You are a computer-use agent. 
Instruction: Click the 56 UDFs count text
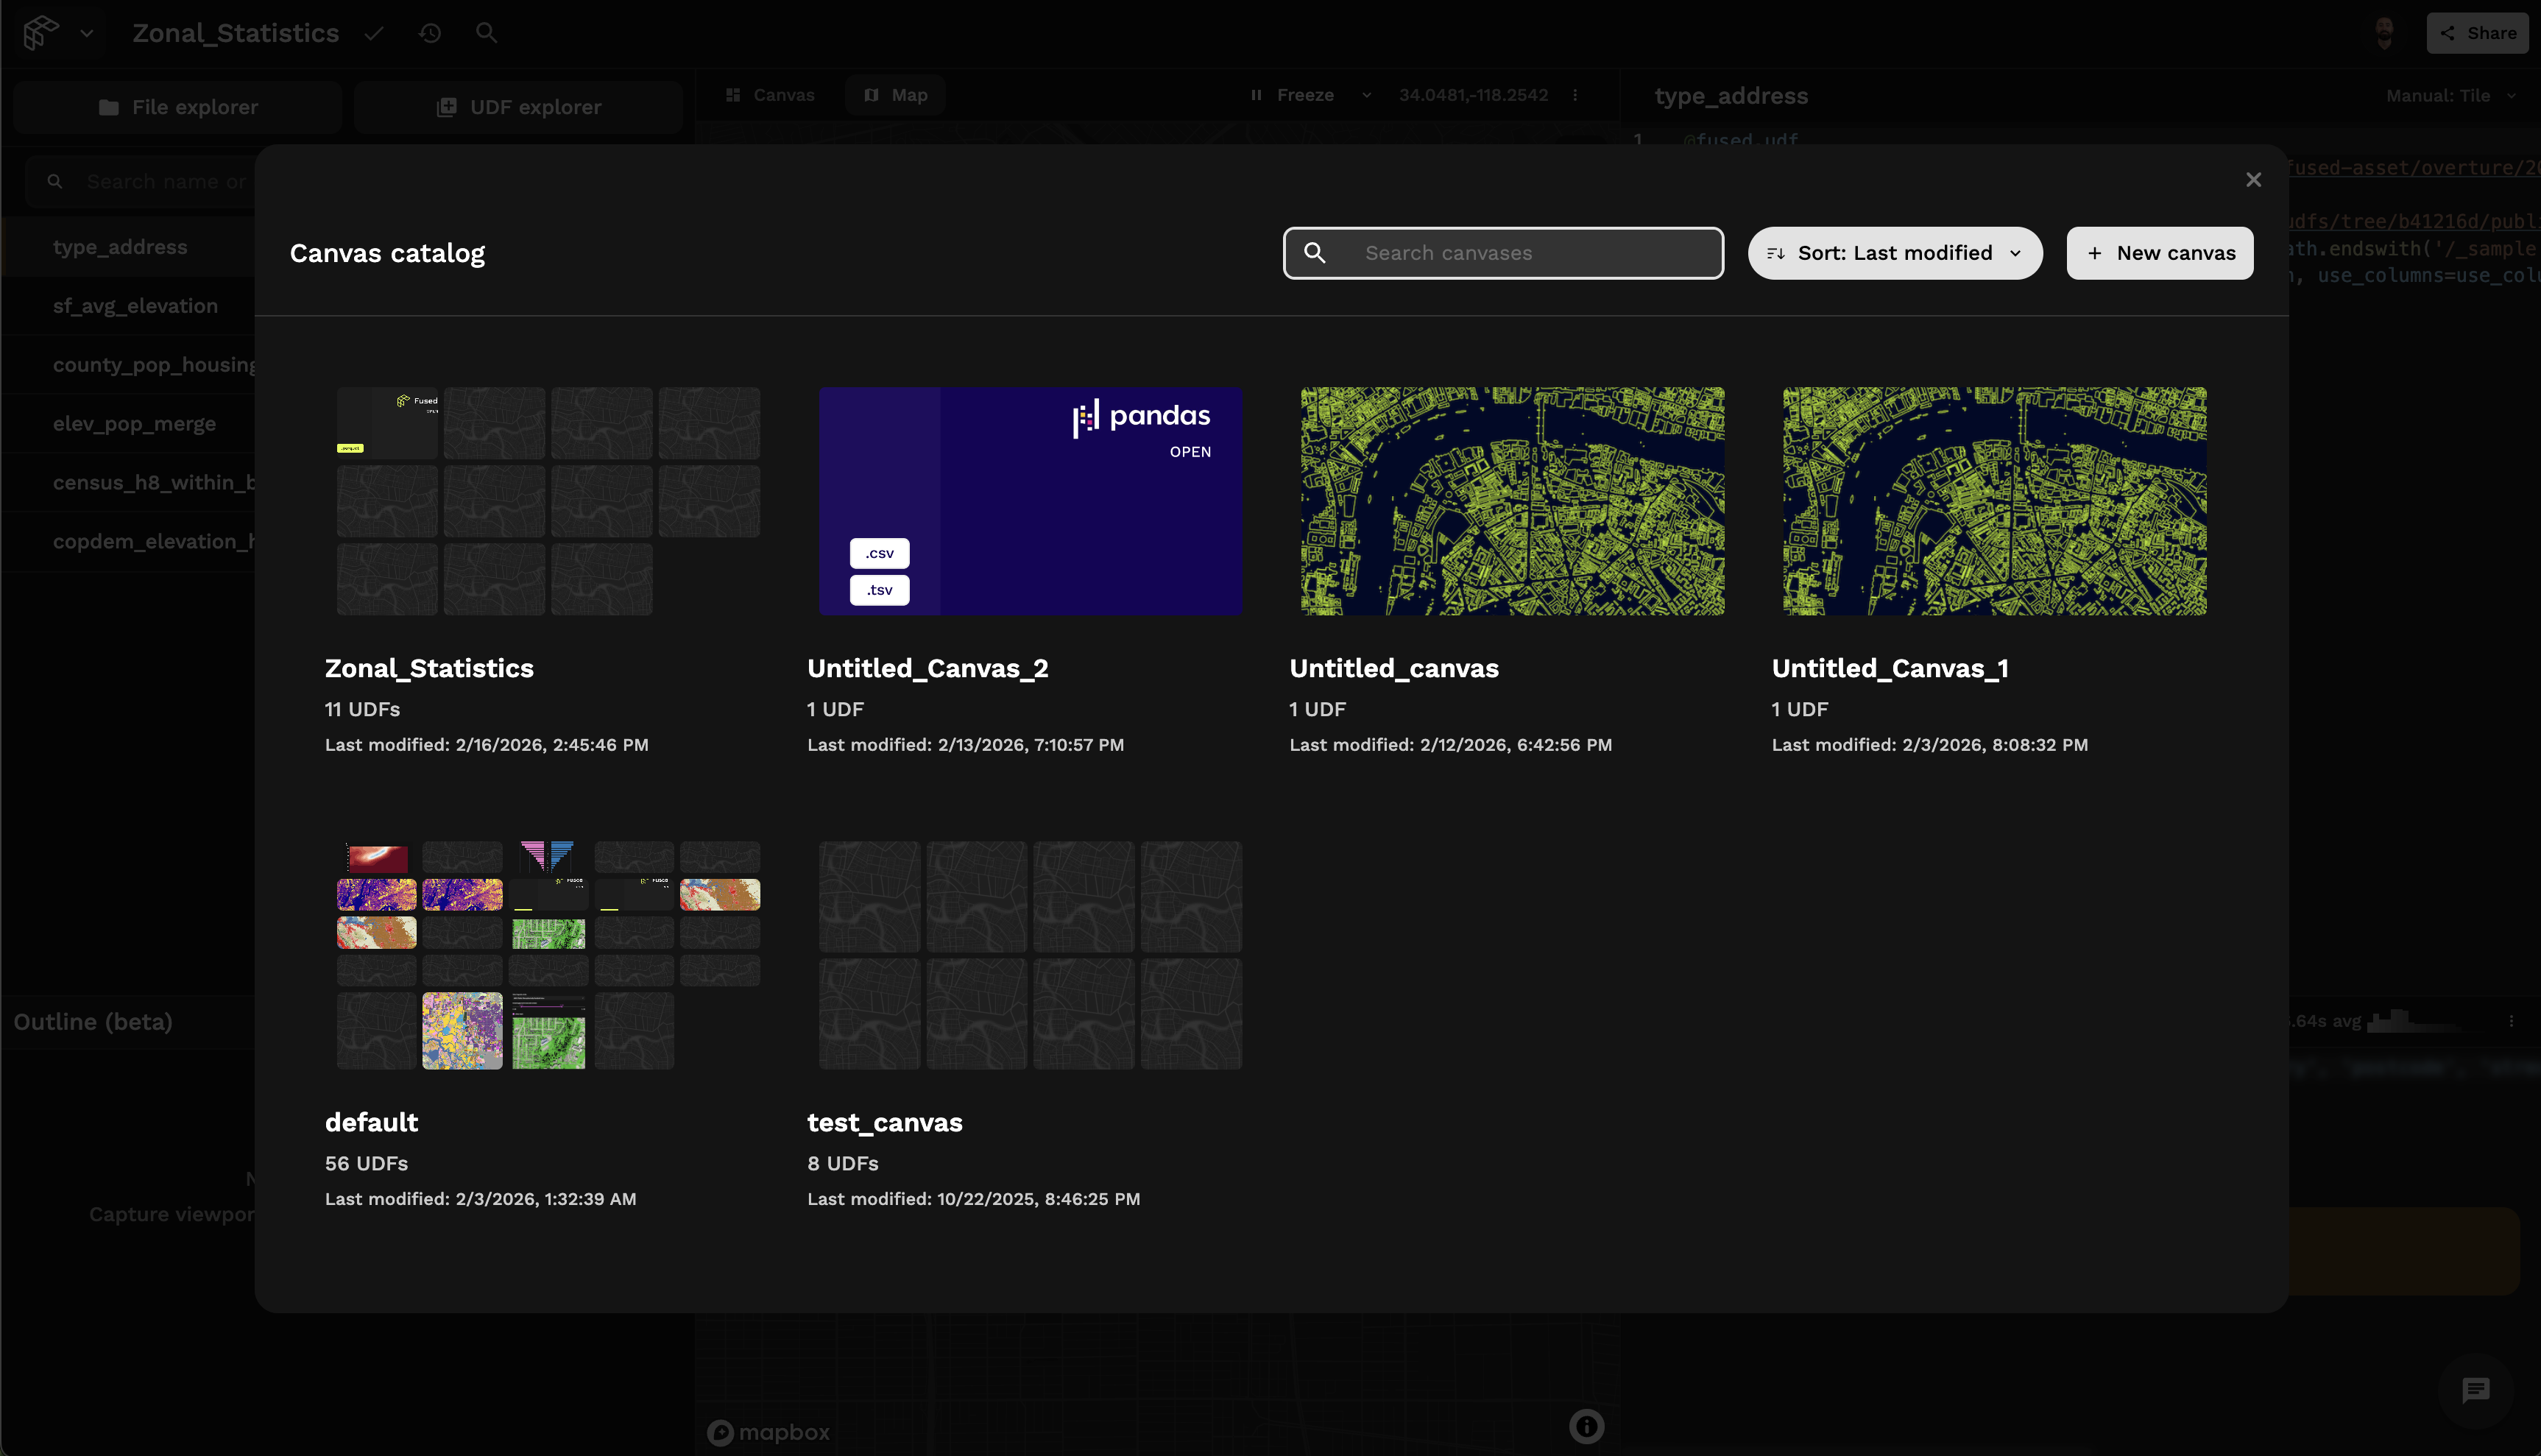366,1163
